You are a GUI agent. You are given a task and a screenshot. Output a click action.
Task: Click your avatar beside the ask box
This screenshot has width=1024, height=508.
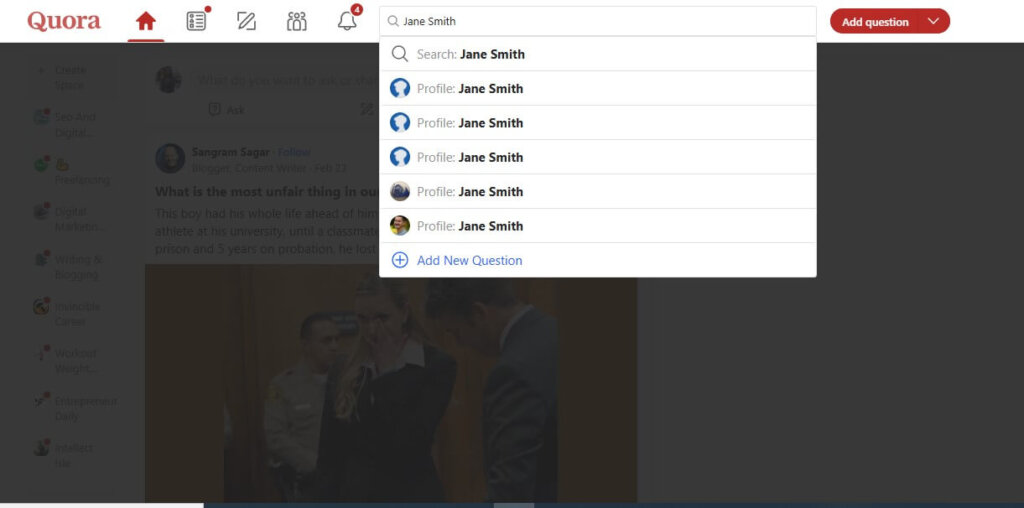click(168, 80)
